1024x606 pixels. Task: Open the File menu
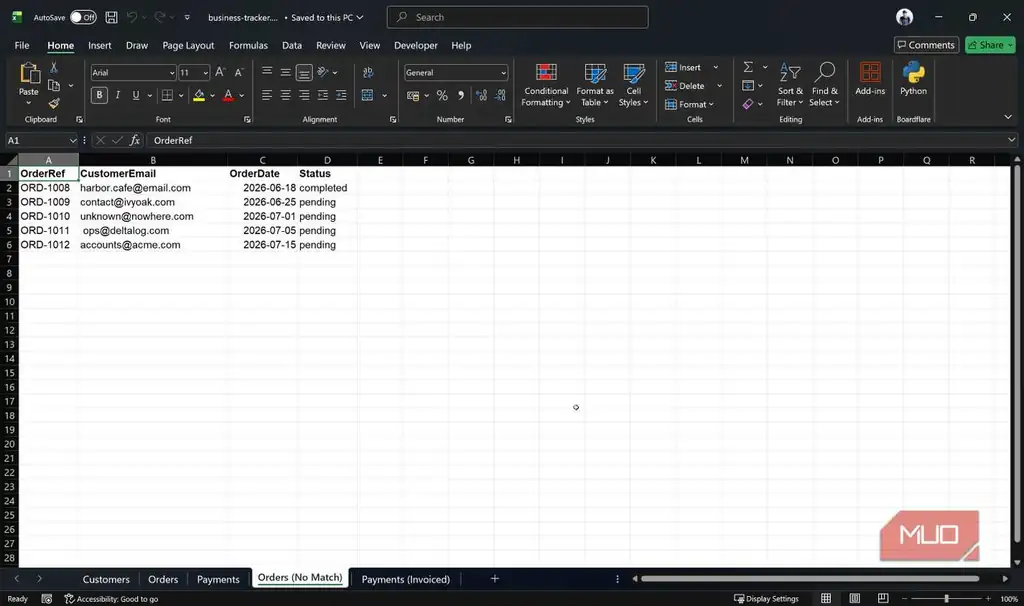22,46
